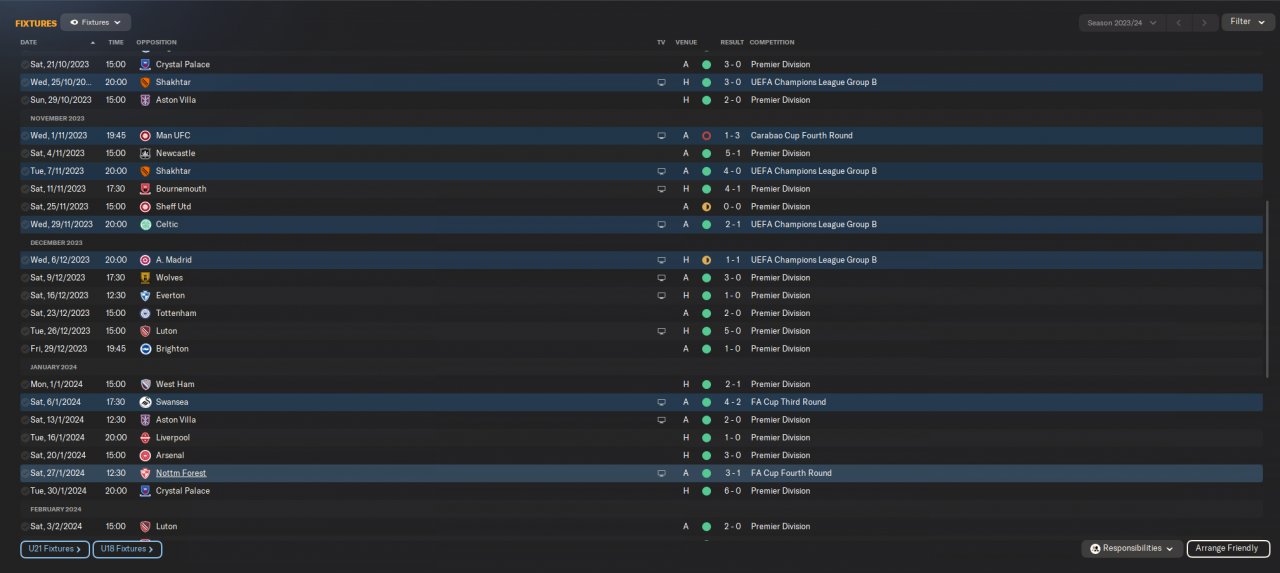
Task: Click the Tottenham club crest icon
Action: [x=146, y=313]
